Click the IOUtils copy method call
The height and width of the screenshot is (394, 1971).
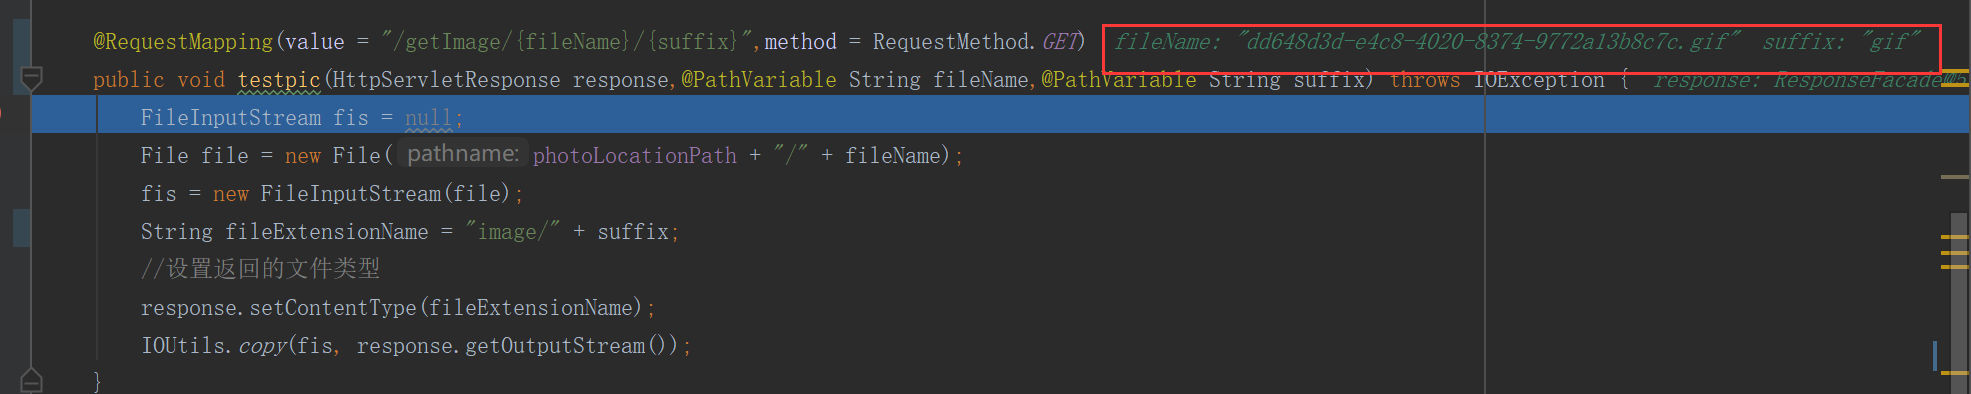(x=262, y=346)
